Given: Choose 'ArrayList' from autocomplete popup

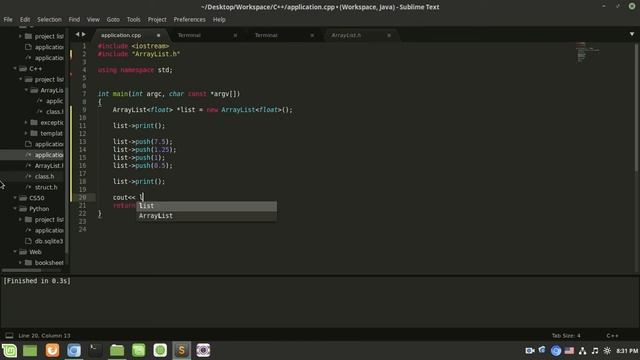Looking at the screenshot, I should pyautogui.click(x=207, y=216).
